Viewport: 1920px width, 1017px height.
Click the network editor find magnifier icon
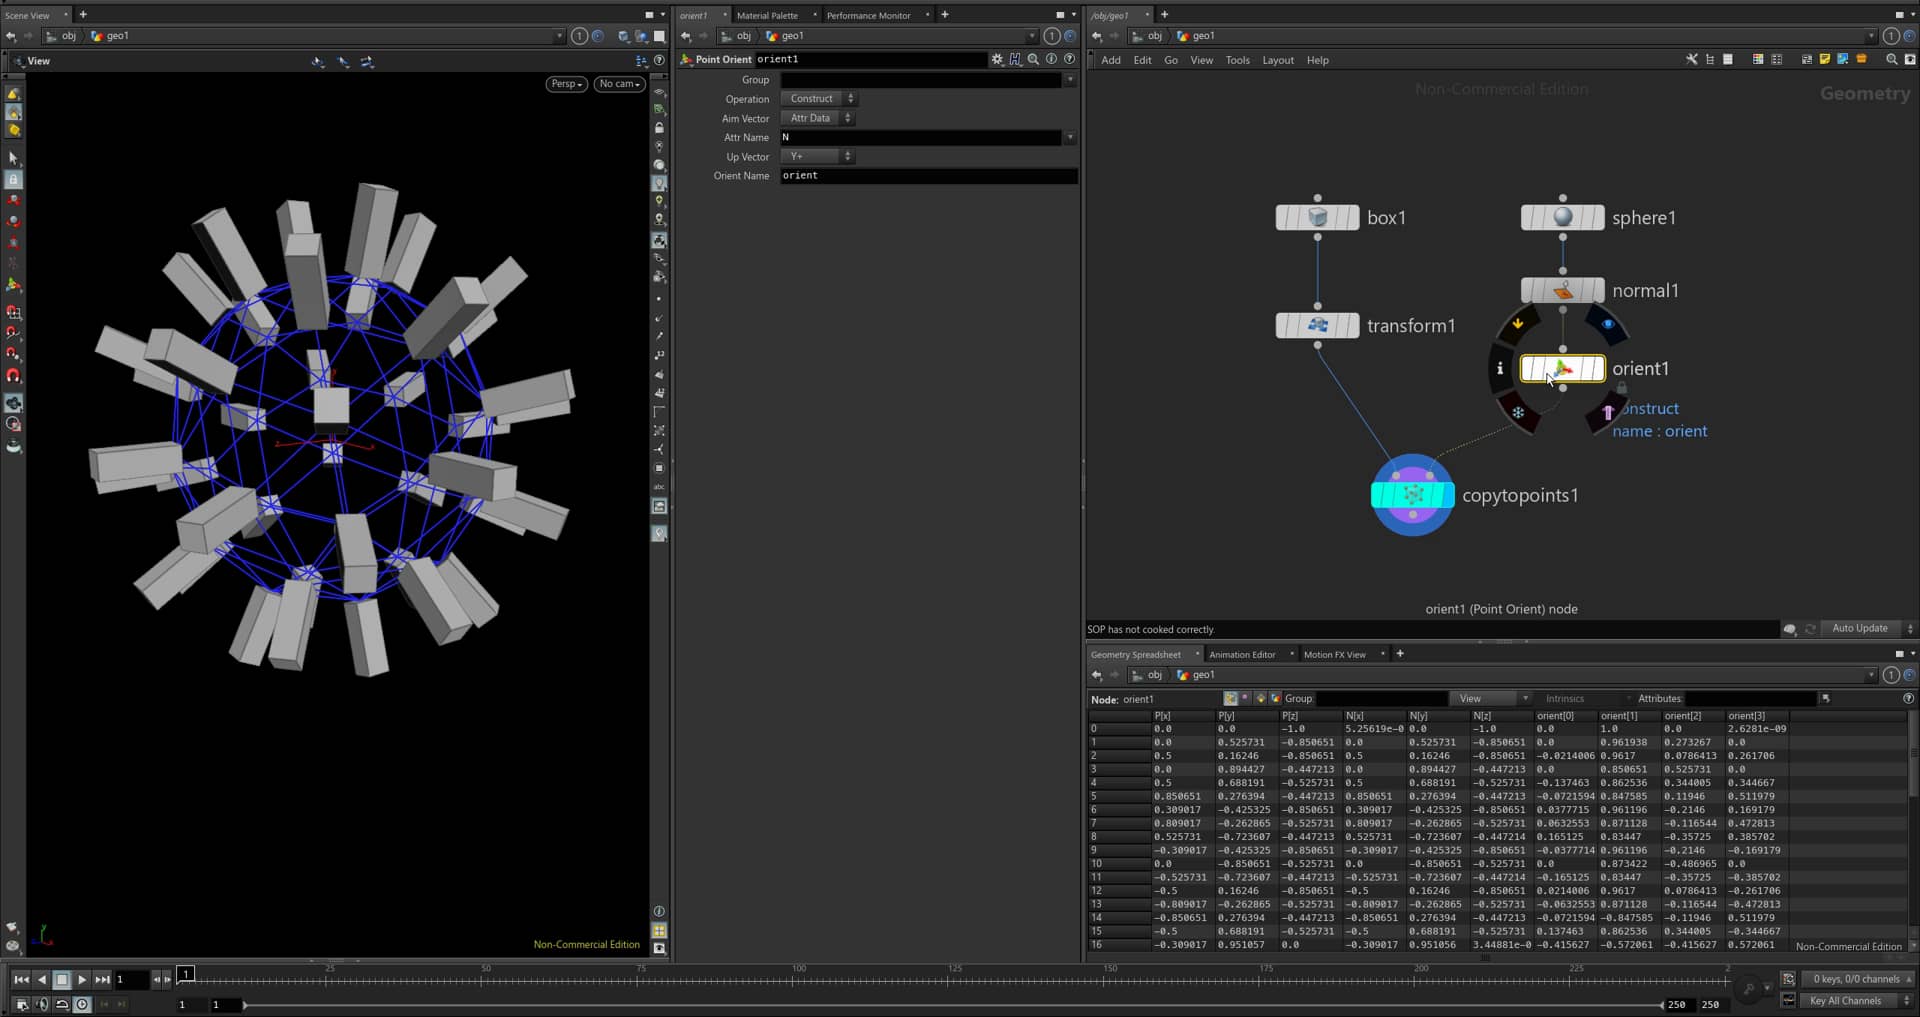click(x=1891, y=60)
